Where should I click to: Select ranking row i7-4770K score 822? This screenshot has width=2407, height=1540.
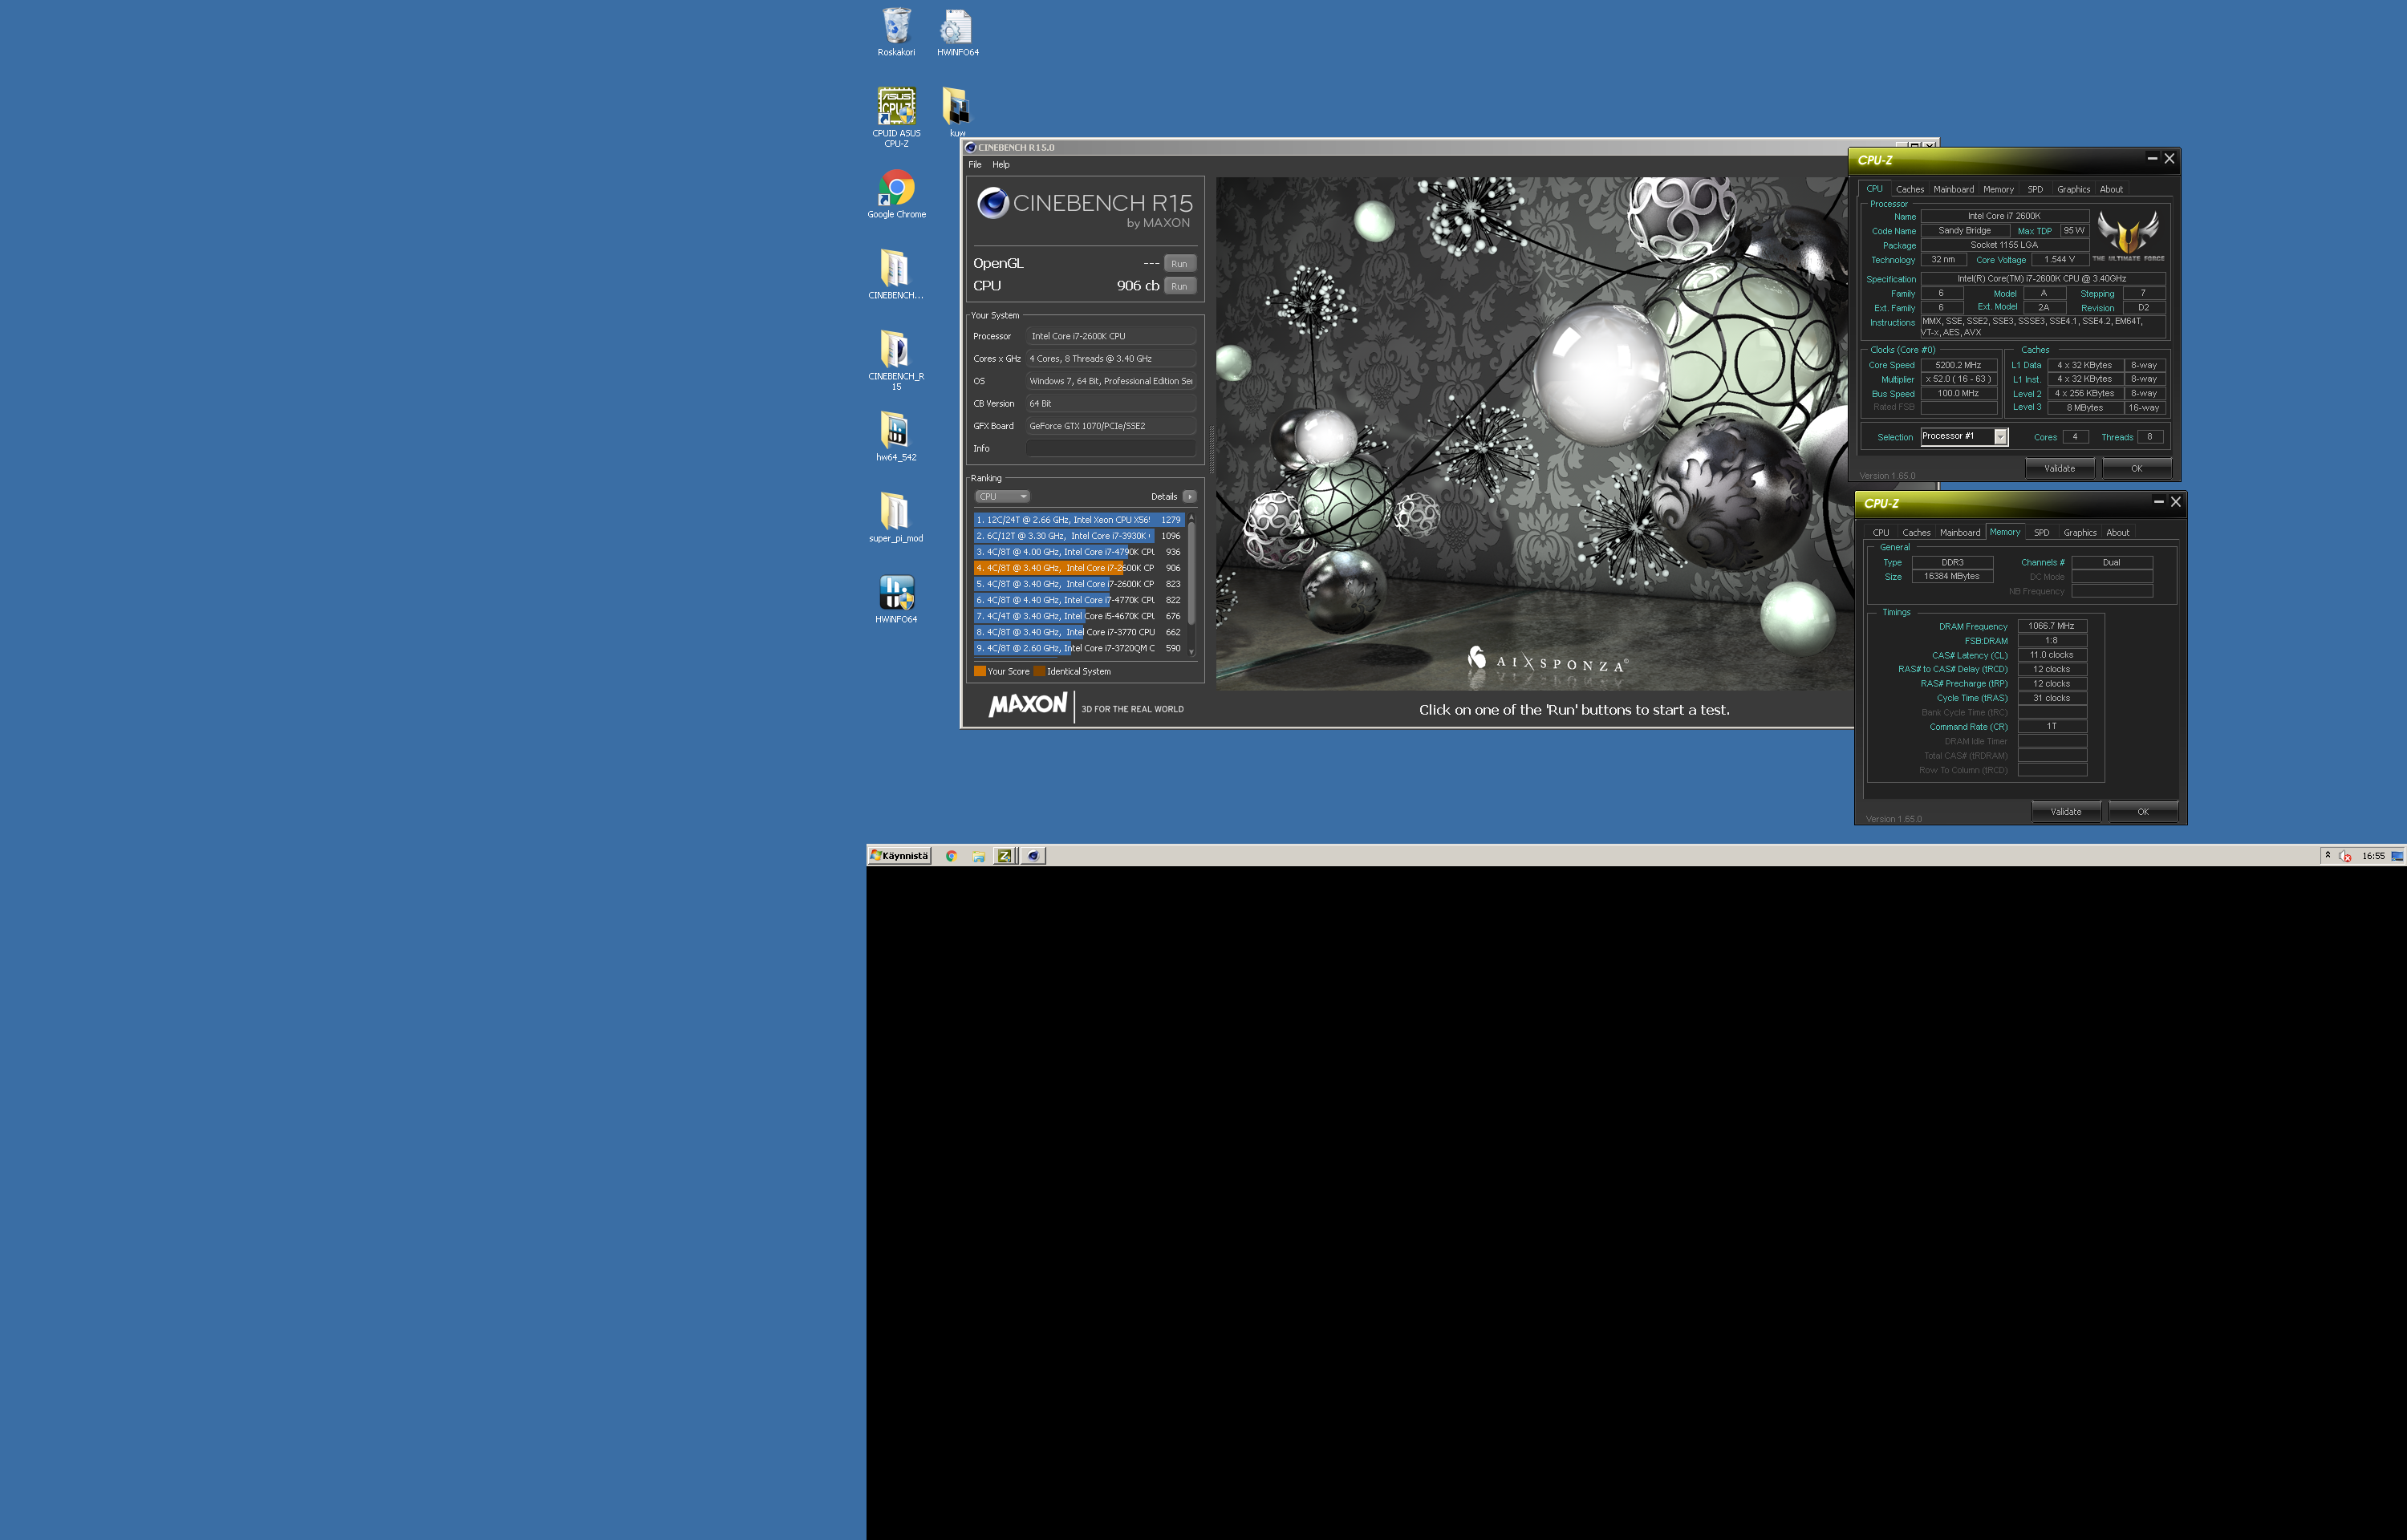(1079, 600)
